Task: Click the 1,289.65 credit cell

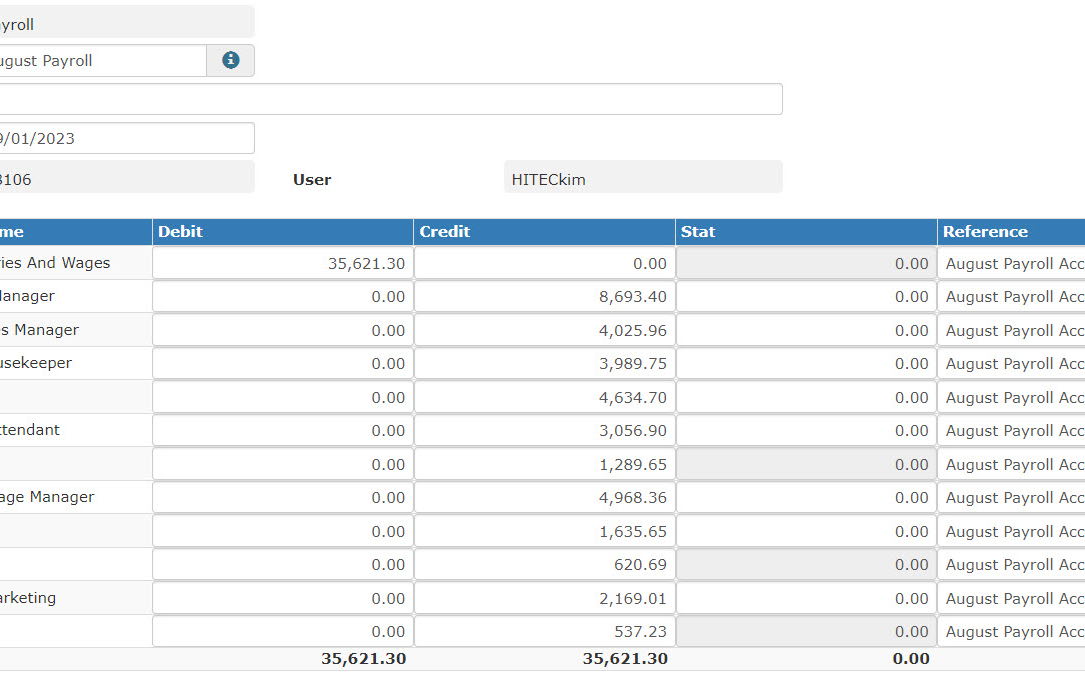Action: pyautogui.click(x=544, y=464)
